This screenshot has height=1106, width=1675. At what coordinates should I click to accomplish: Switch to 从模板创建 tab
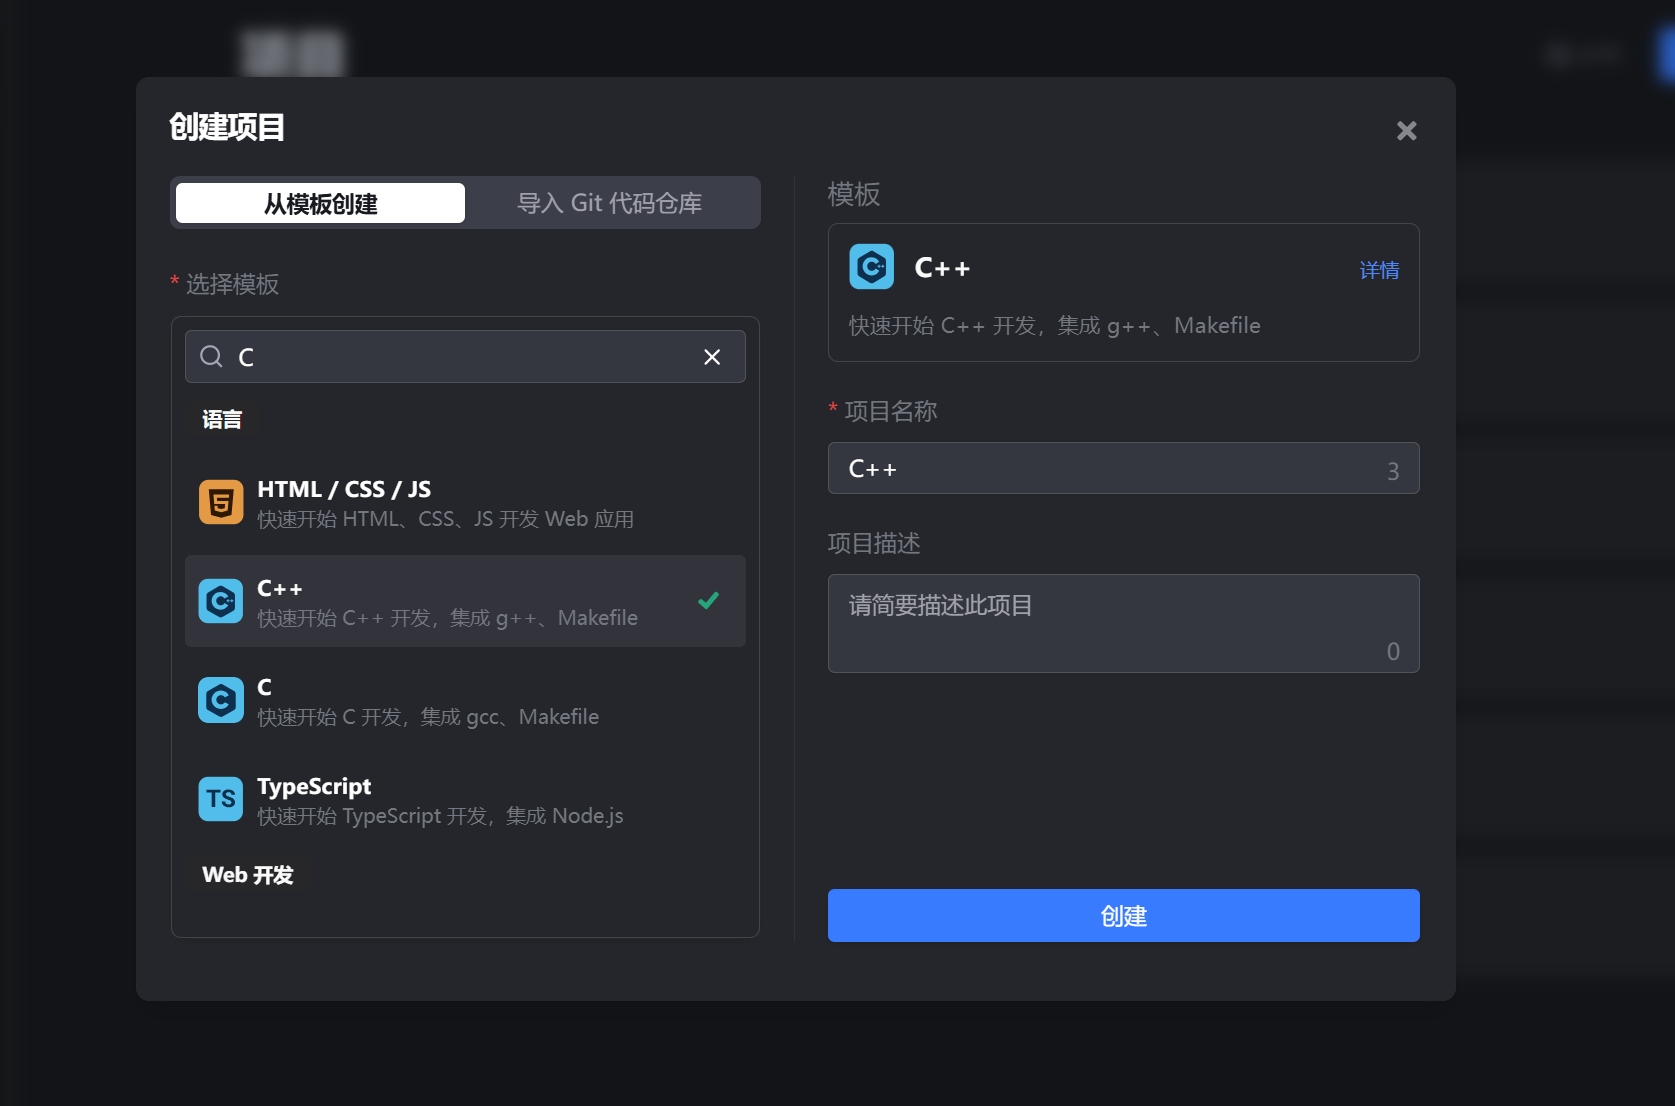click(x=320, y=203)
